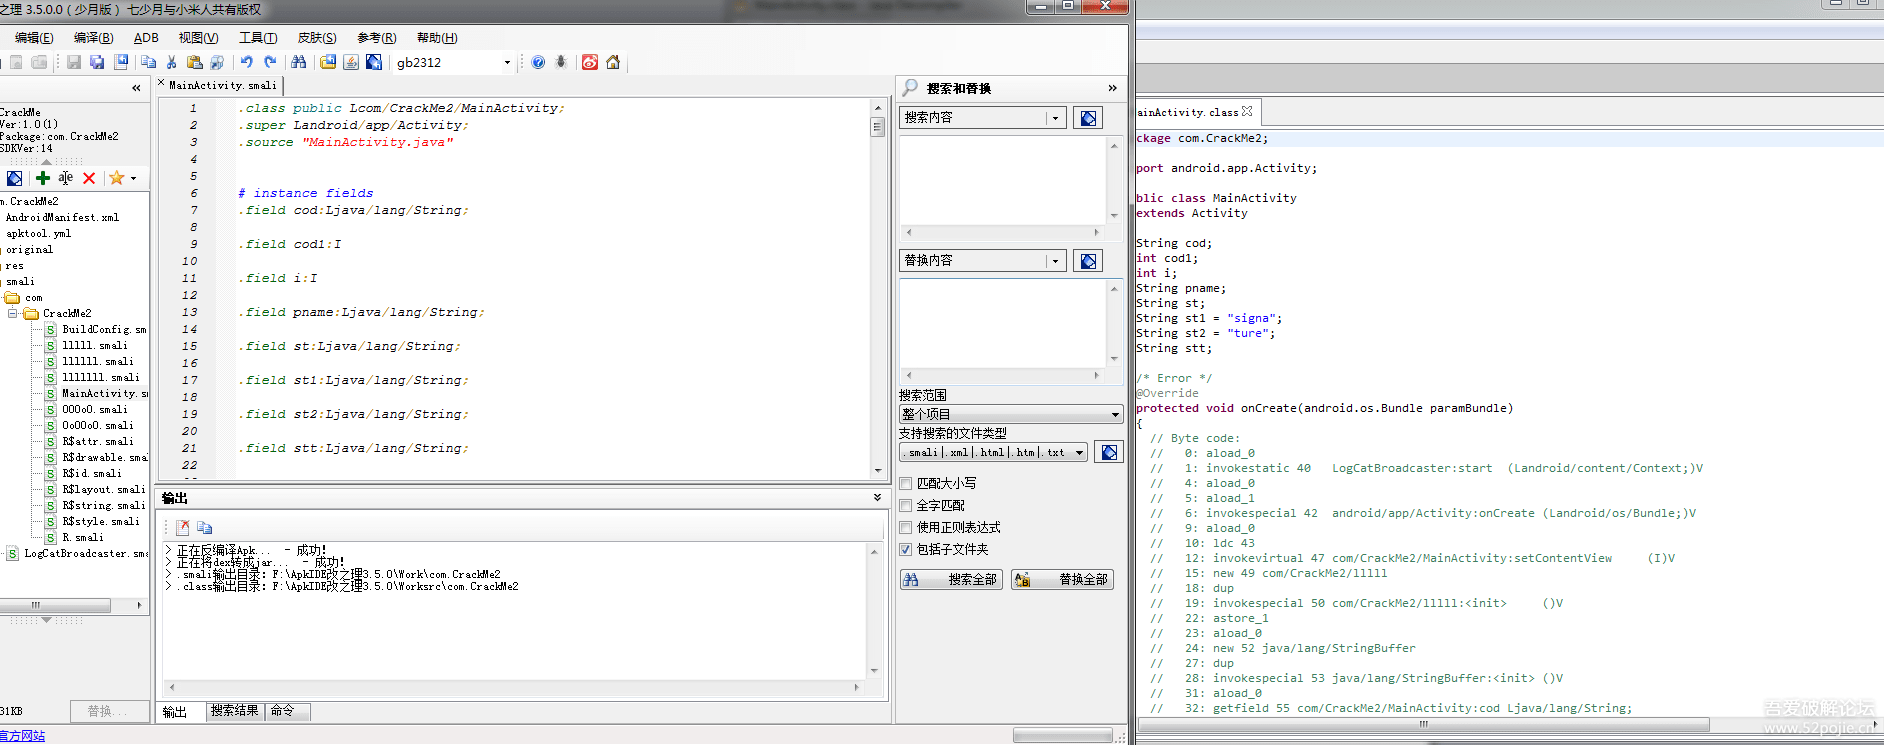
Task: Click reset icon beside file types combo
Action: (x=1109, y=453)
